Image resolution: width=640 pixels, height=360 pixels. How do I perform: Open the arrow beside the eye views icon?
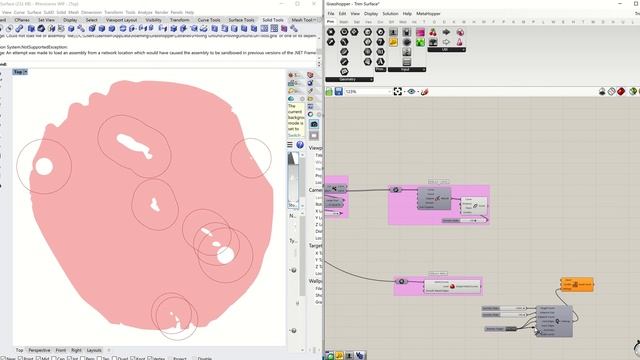418,92
